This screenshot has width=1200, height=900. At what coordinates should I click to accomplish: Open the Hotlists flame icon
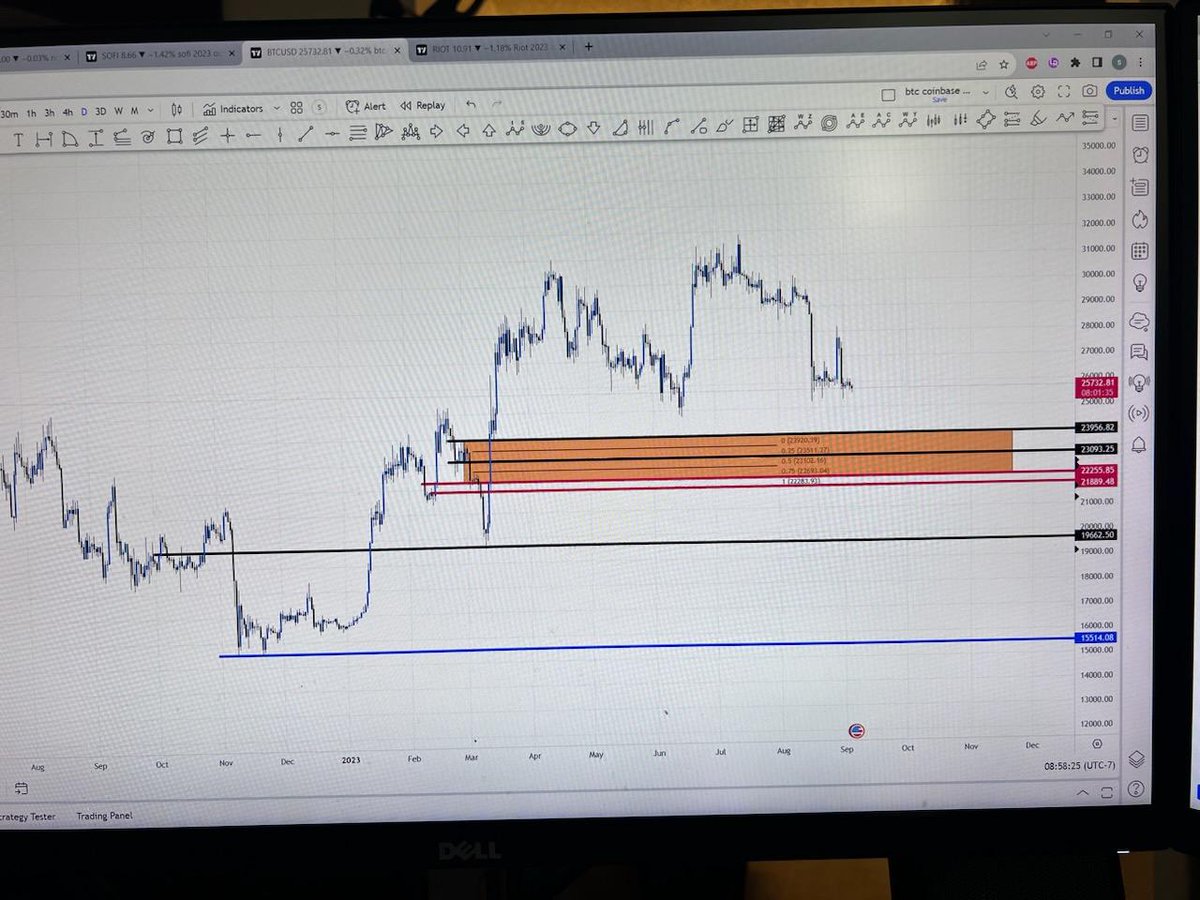1140,219
